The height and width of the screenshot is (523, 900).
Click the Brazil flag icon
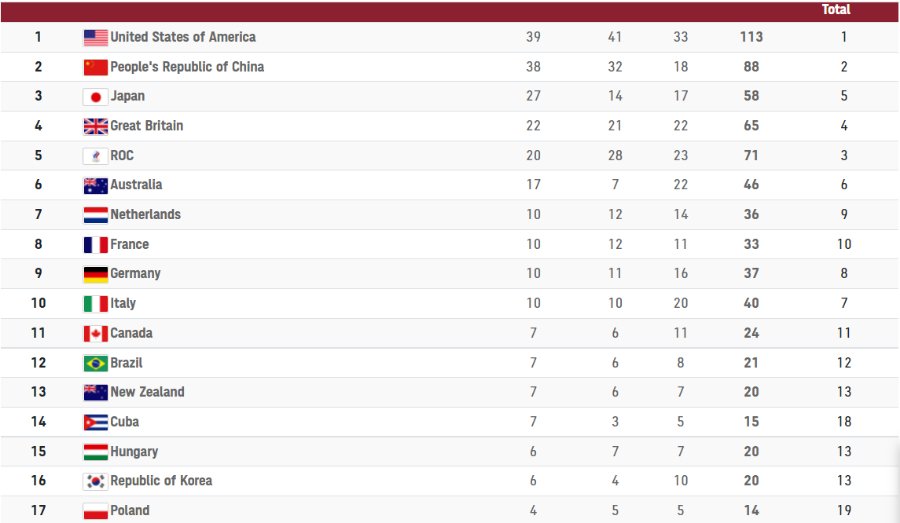(x=95, y=363)
